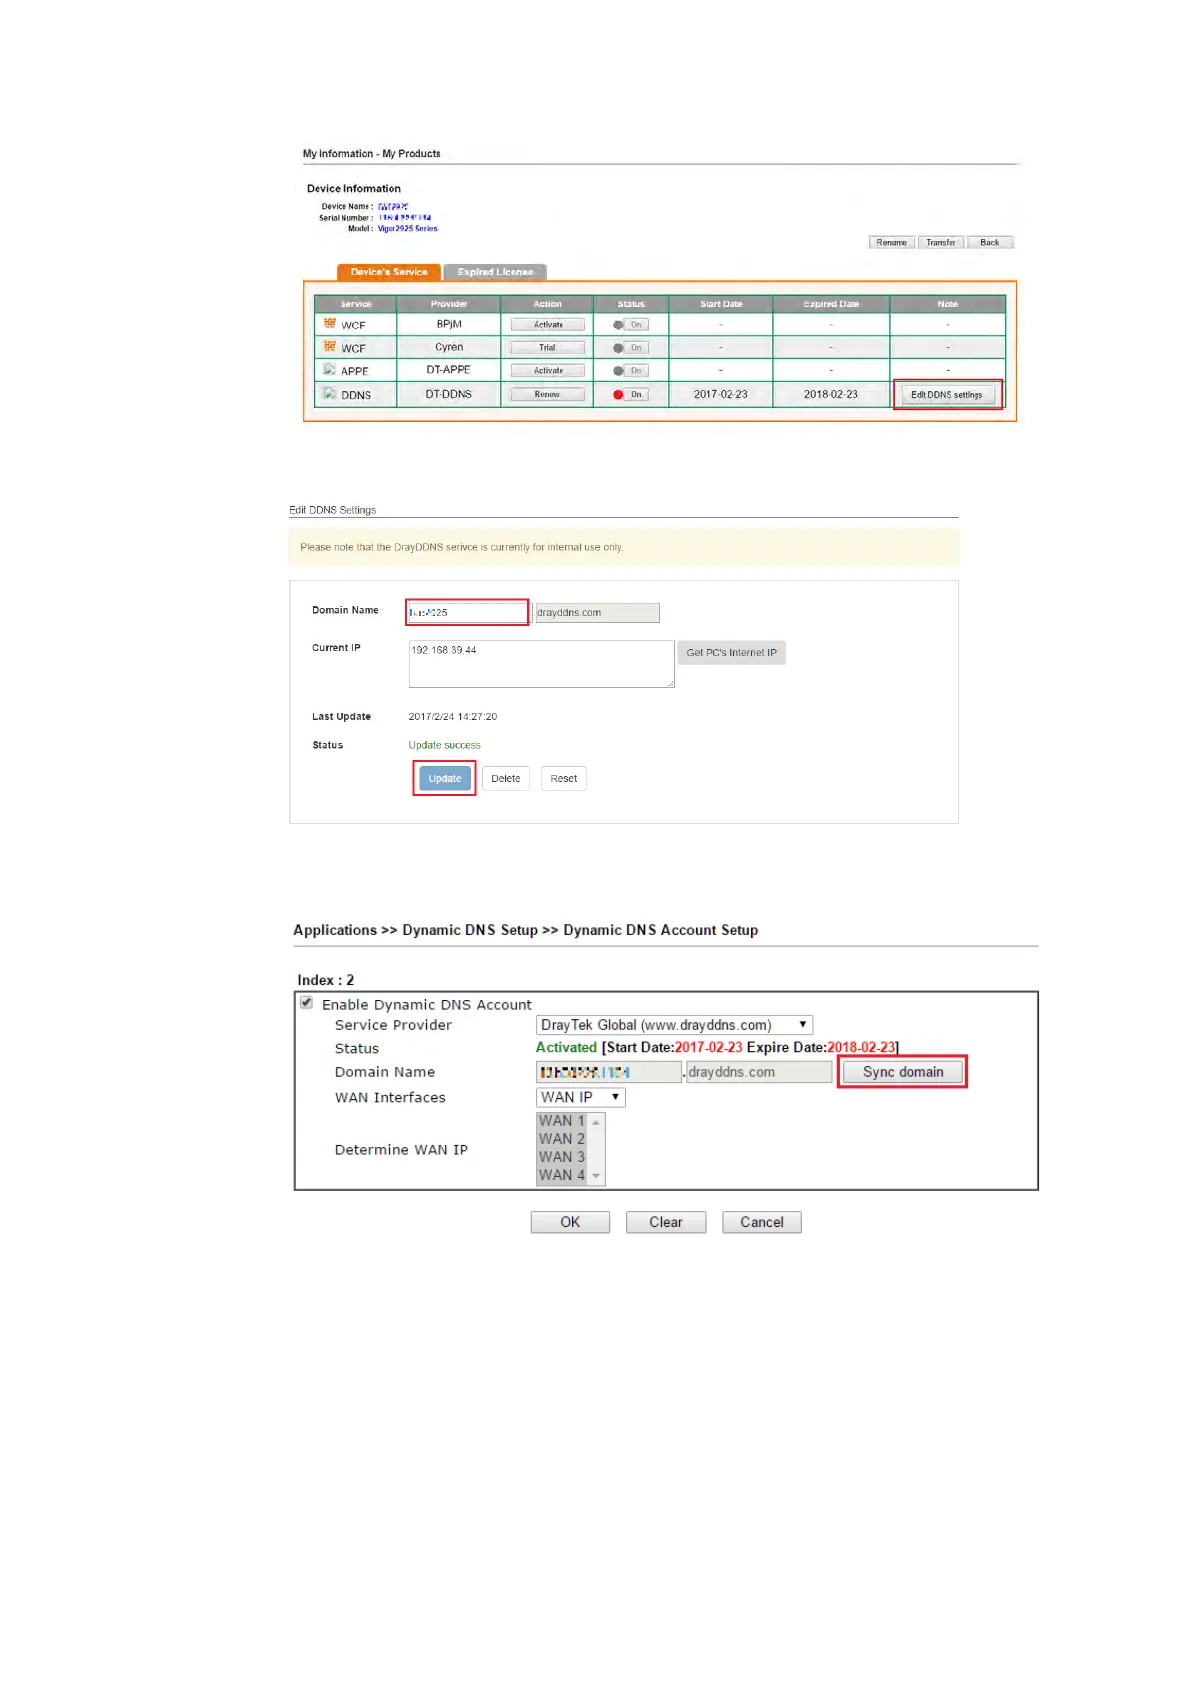1190x1684 pixels.
Task: Click the DDNS service icon
Action: (329, 394)
